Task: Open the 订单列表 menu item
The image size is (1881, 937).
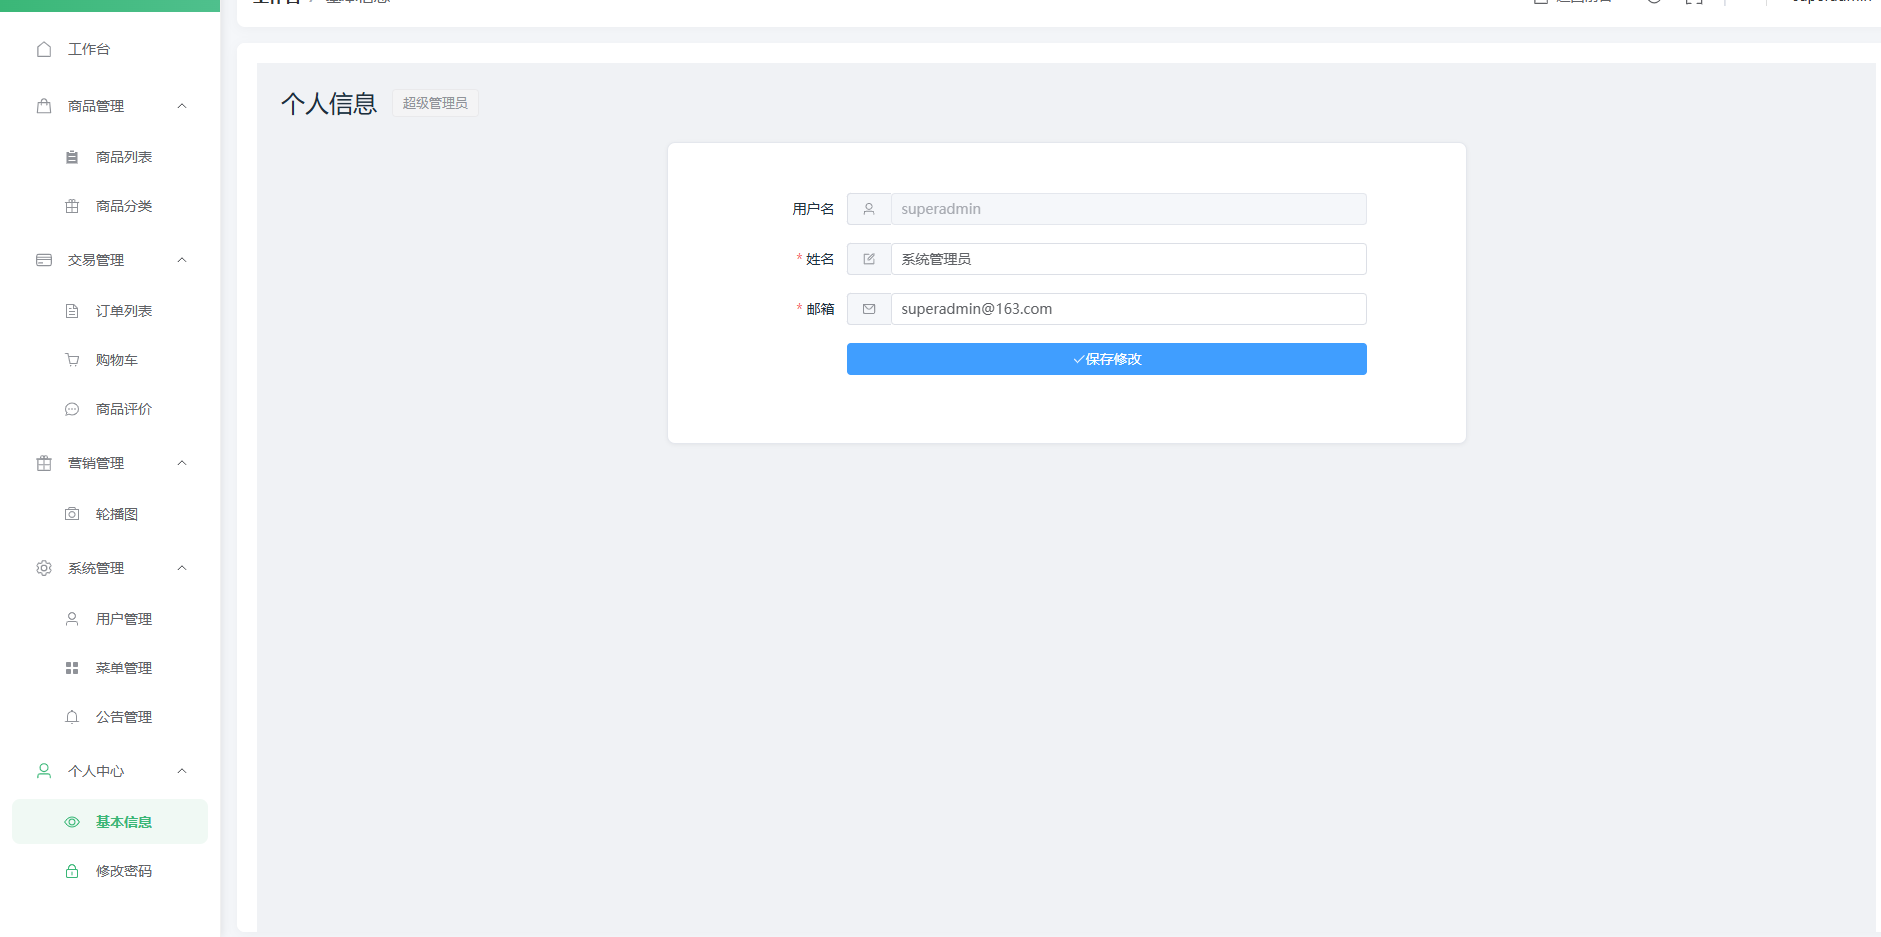Action: [x=123, y=311]
